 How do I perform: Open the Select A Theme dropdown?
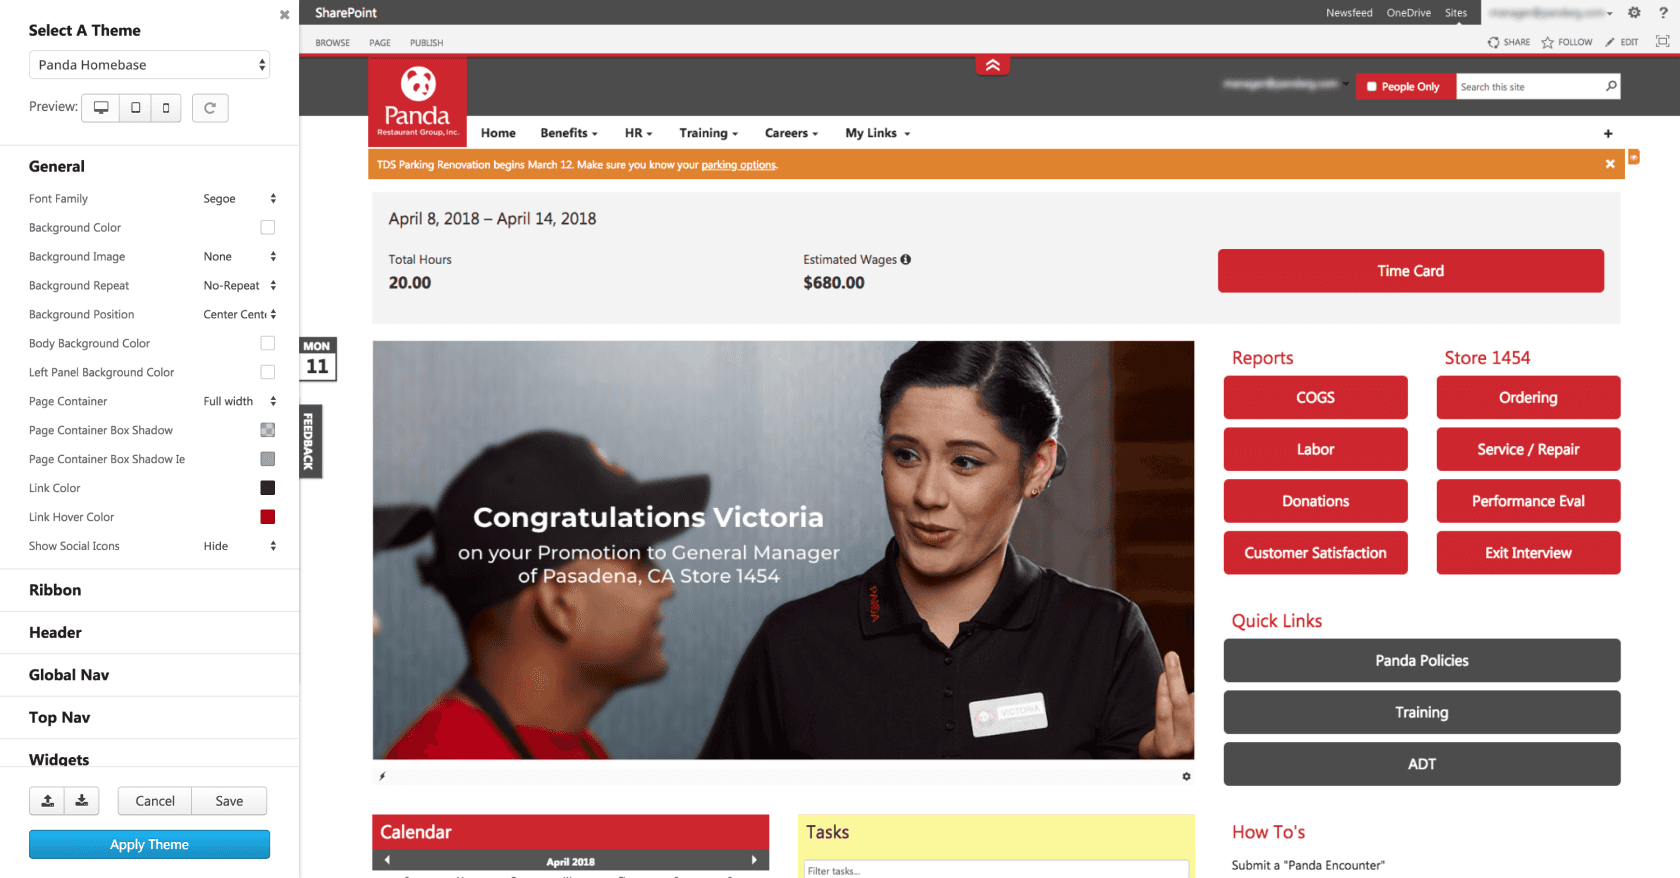tap(149, 65)
